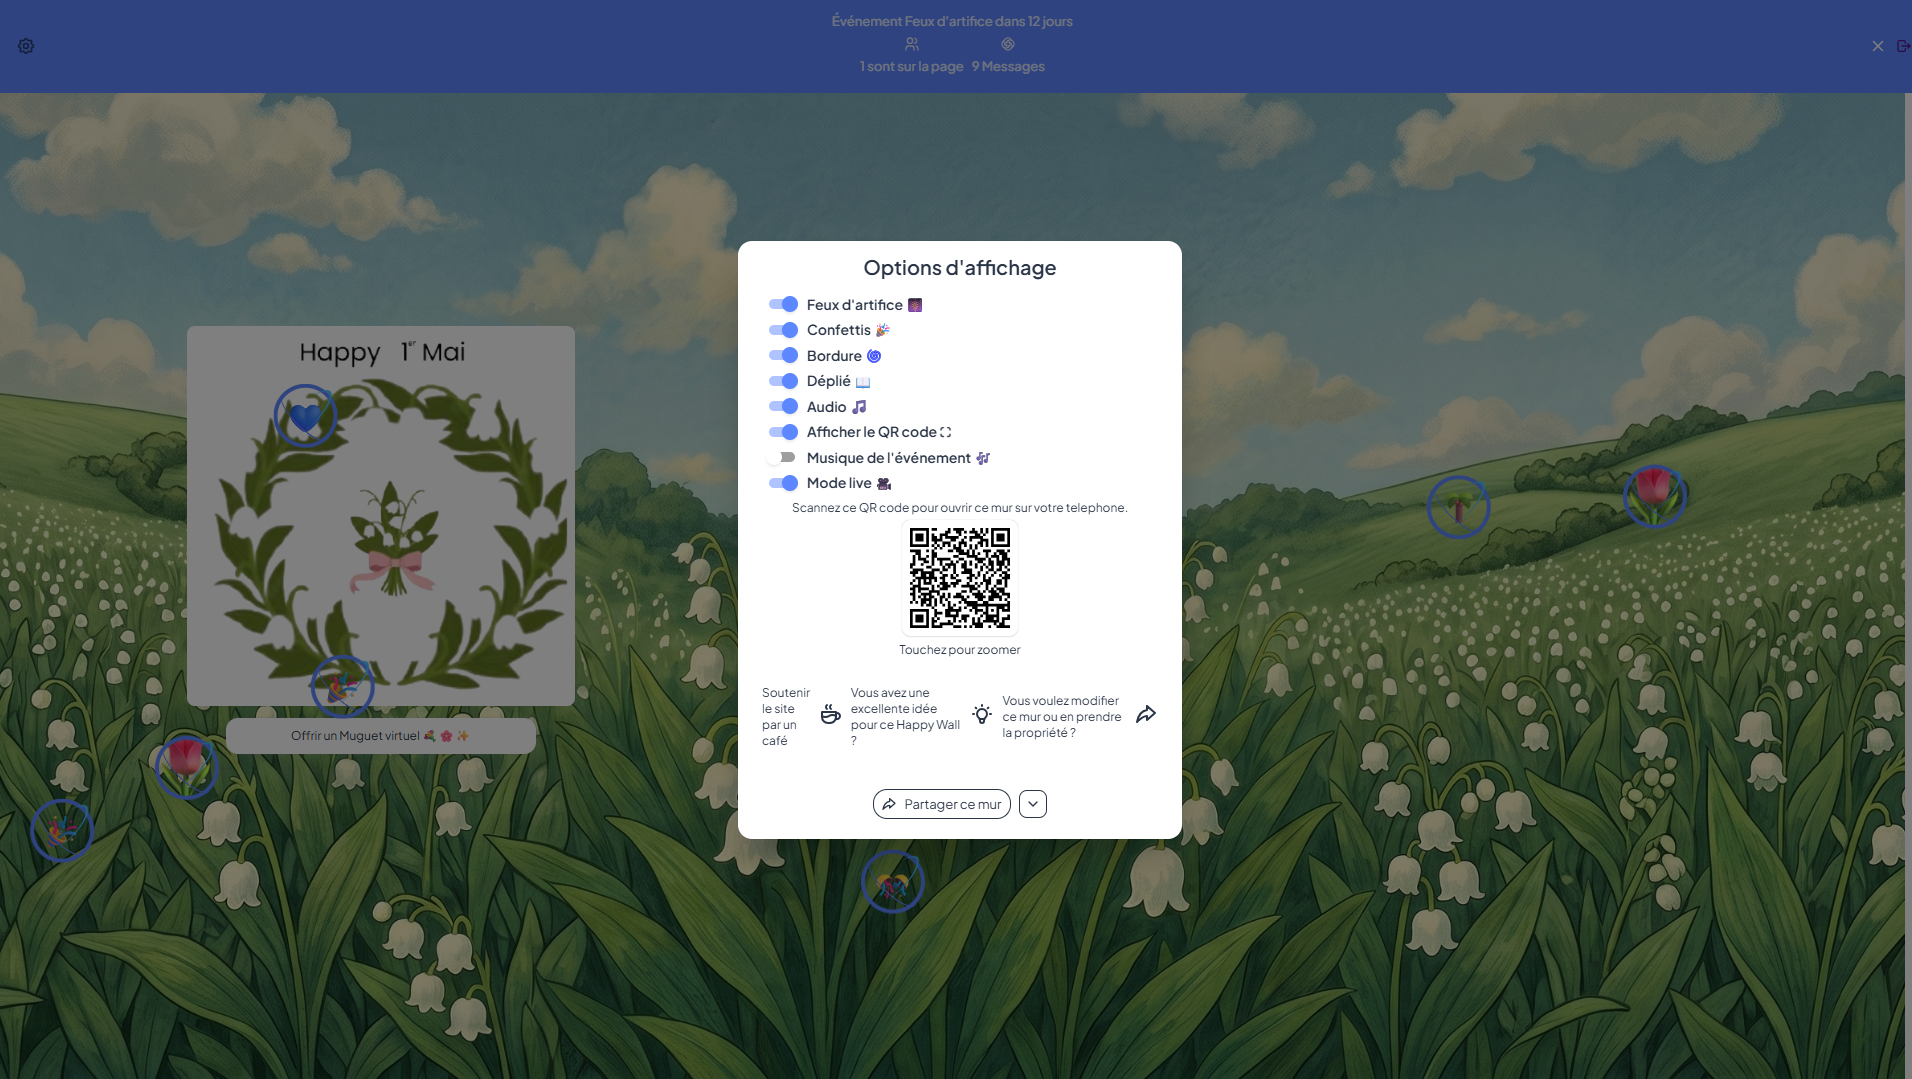Viewport: 1912px width, 1079px height.
Task: Open the Happy 1er Mai card
Action: click(x=380, y=540)
